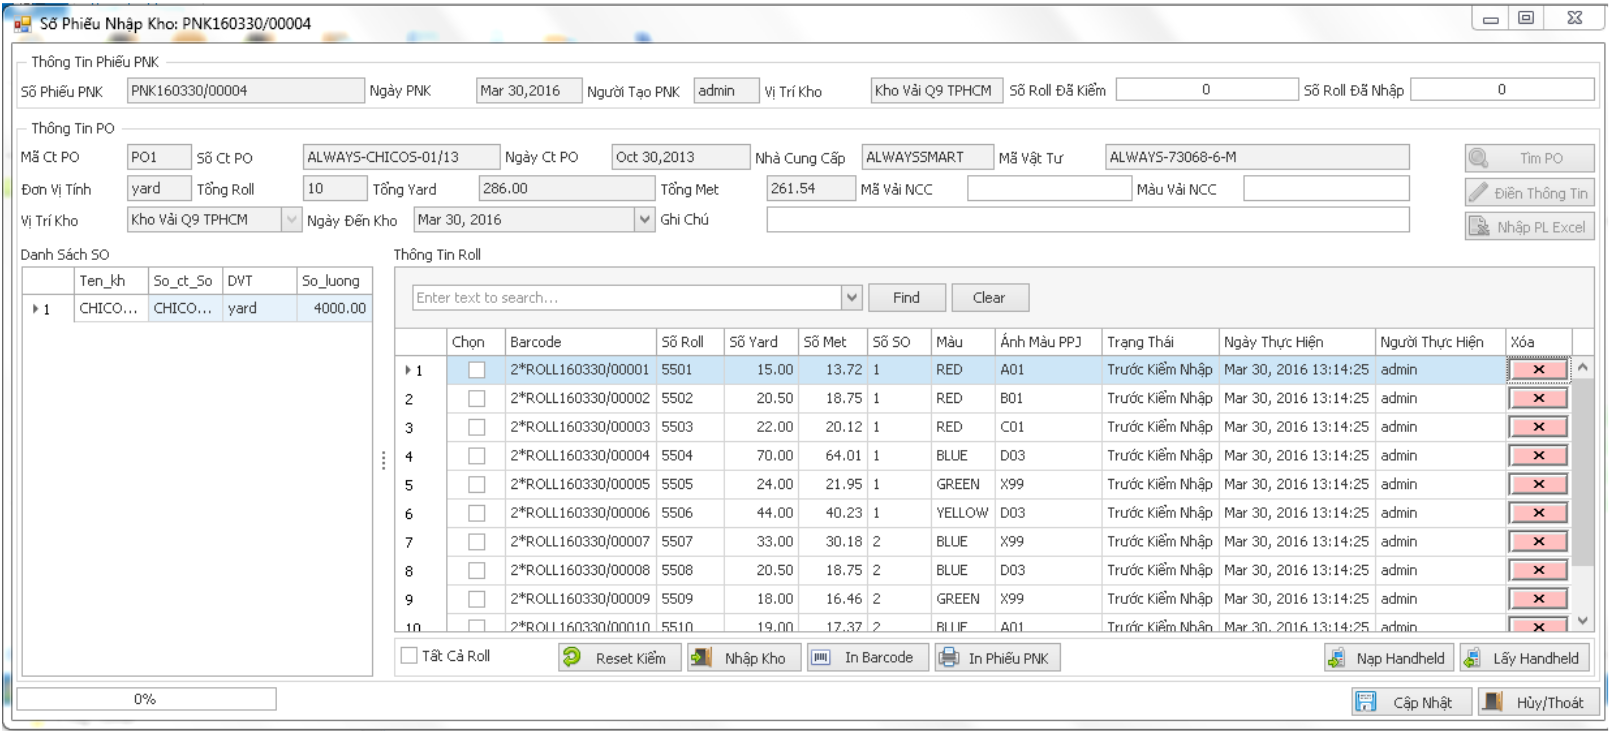This screenshot has width=1615, height=731.
Task: Delete roll 5504 with its X button
Action: click(1538, 455)
